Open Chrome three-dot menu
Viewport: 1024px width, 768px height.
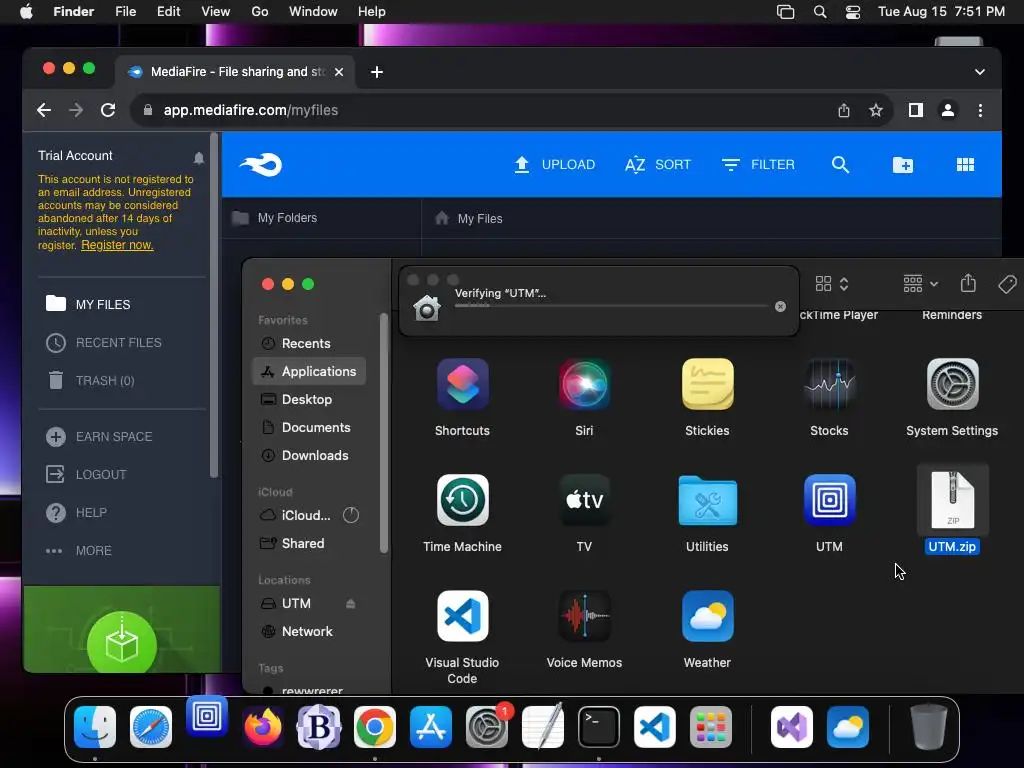click(980, 110)
